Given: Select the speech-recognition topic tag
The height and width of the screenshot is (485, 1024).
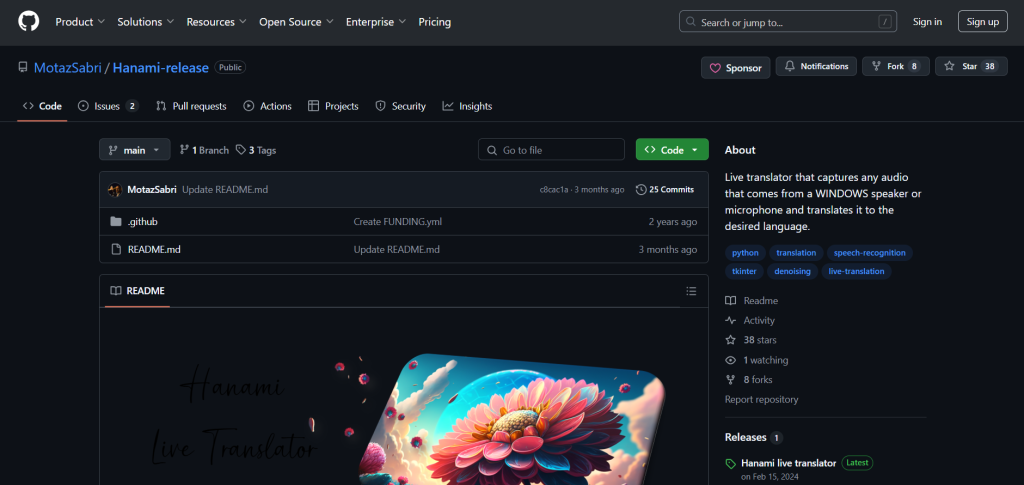Looking at the screenshot, I should [869, 253].
